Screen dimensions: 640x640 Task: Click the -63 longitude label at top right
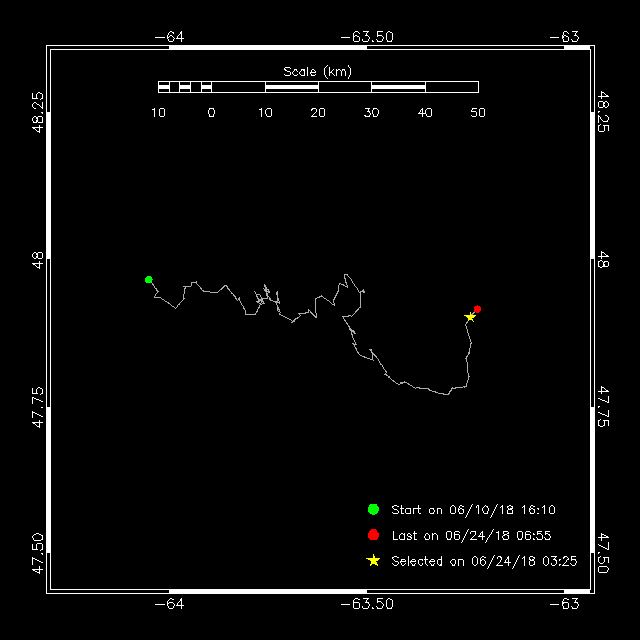564,37
